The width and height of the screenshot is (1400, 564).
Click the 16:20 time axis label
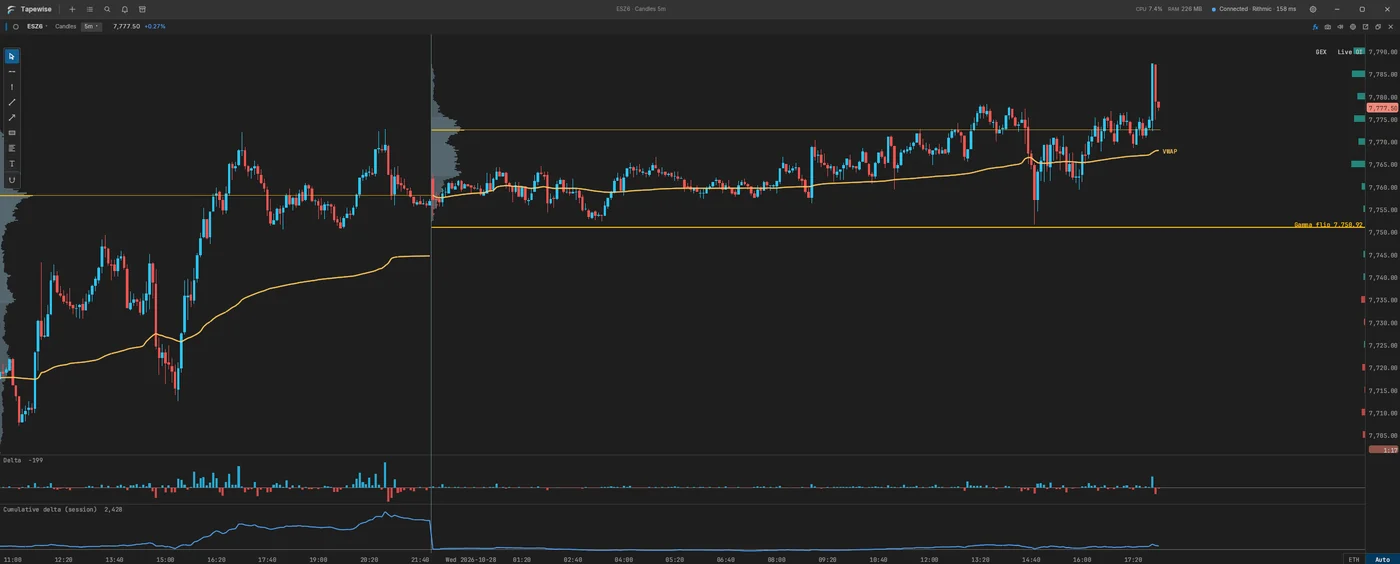click(x=216, y=560)
